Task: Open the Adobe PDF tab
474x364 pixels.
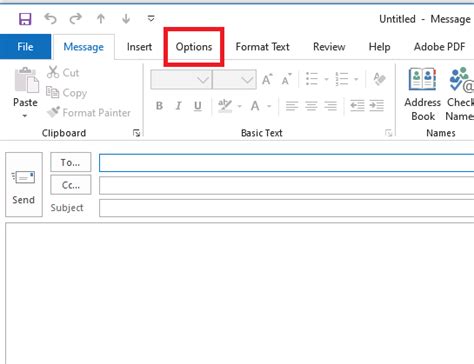Action: tap(439, 47)
